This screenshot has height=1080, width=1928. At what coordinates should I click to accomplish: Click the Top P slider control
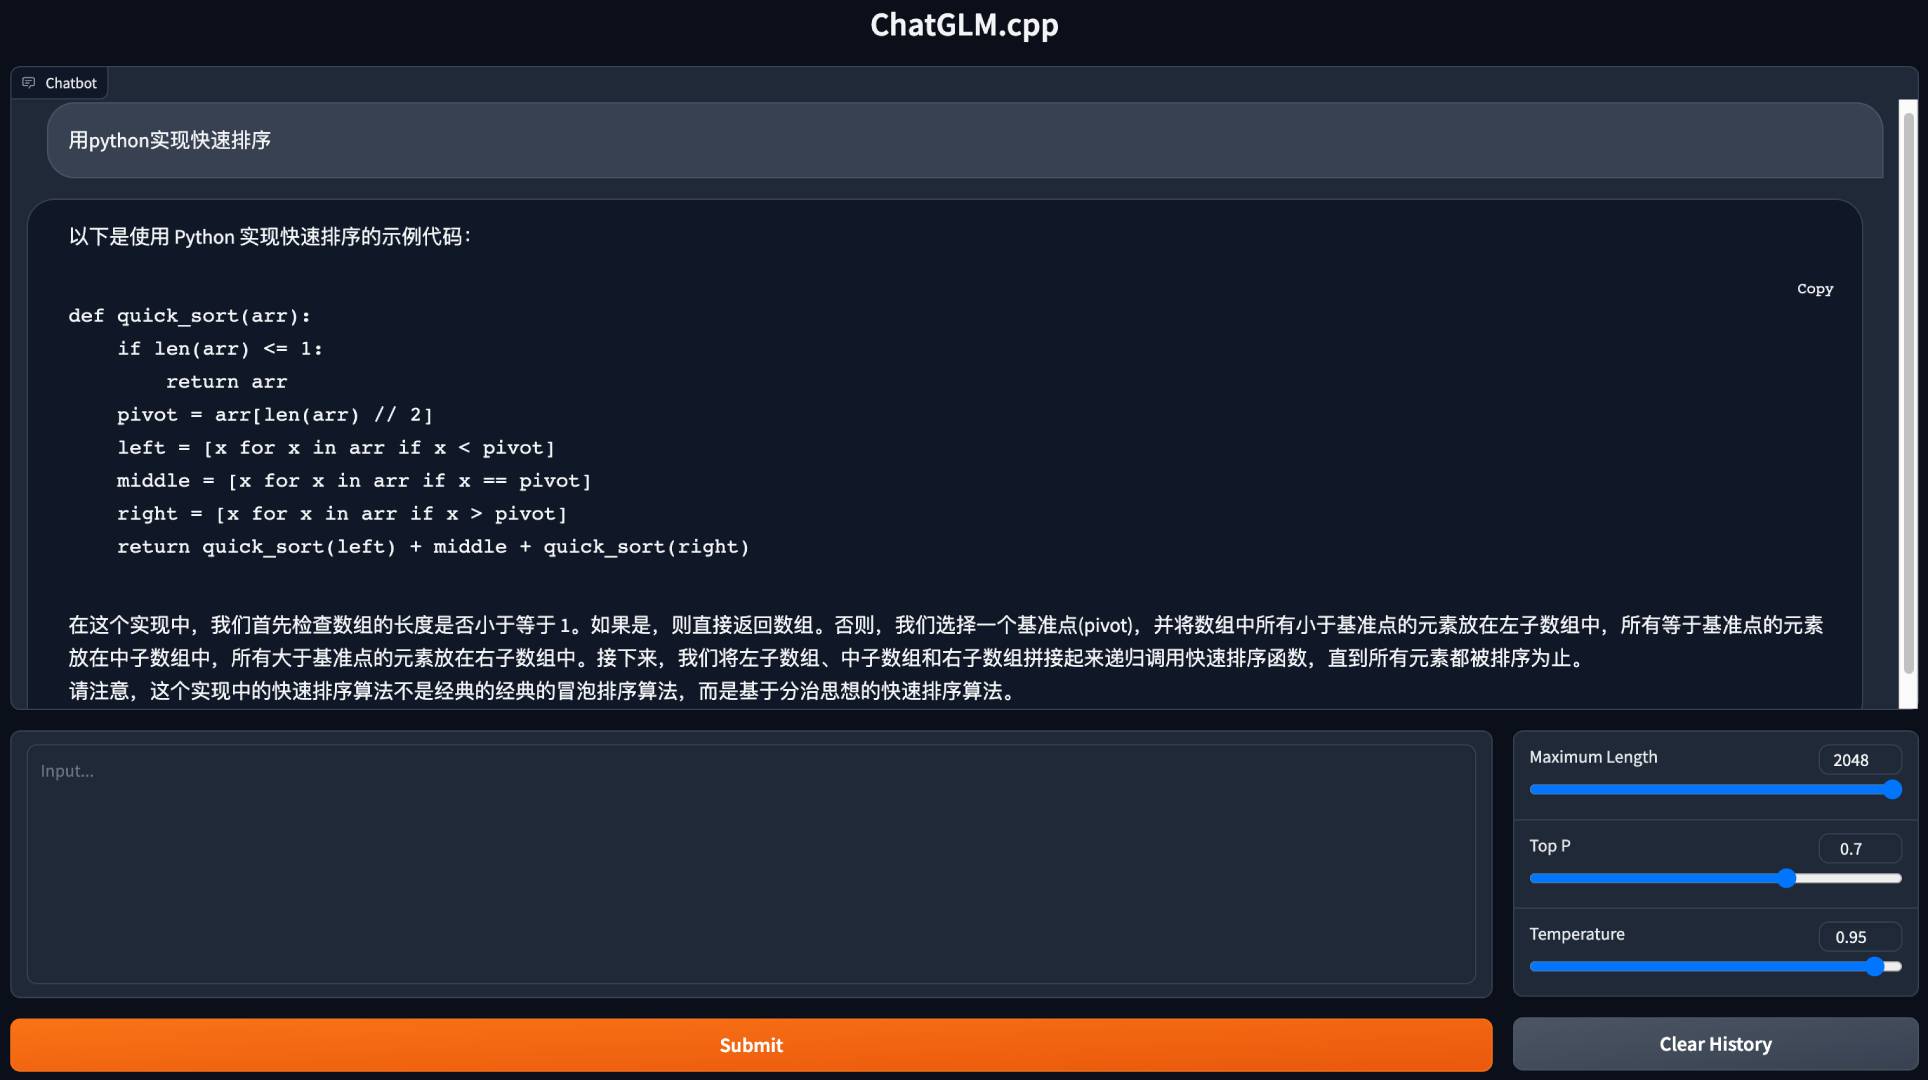1784,878
